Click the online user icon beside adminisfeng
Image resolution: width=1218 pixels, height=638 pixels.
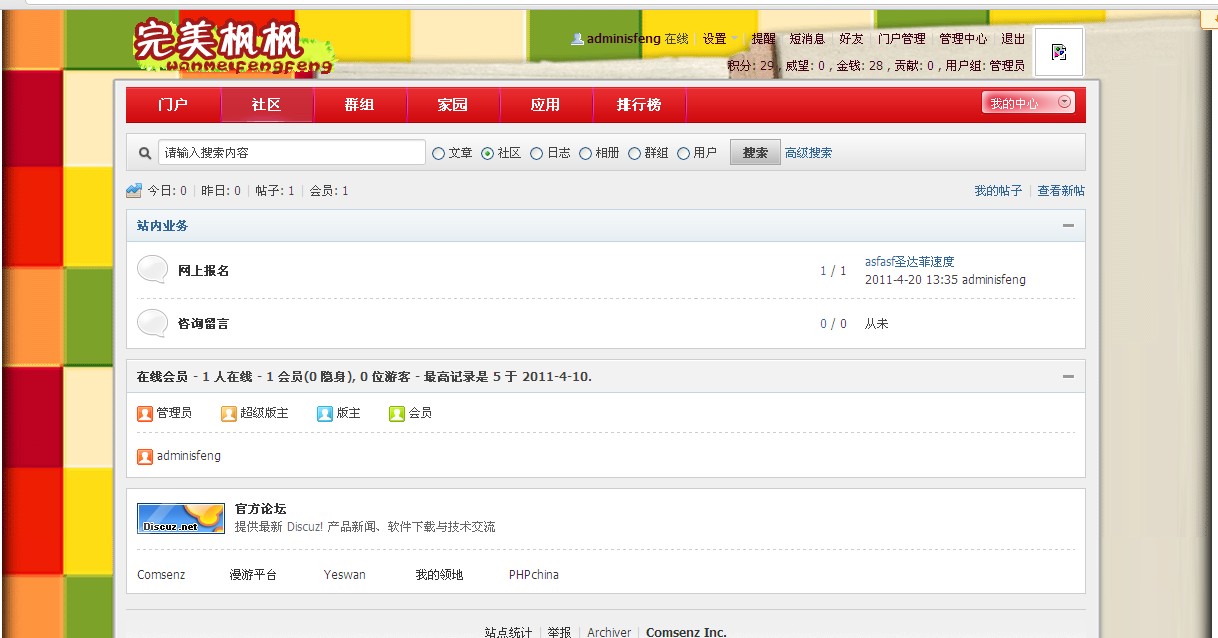click(x=145, y=456)
